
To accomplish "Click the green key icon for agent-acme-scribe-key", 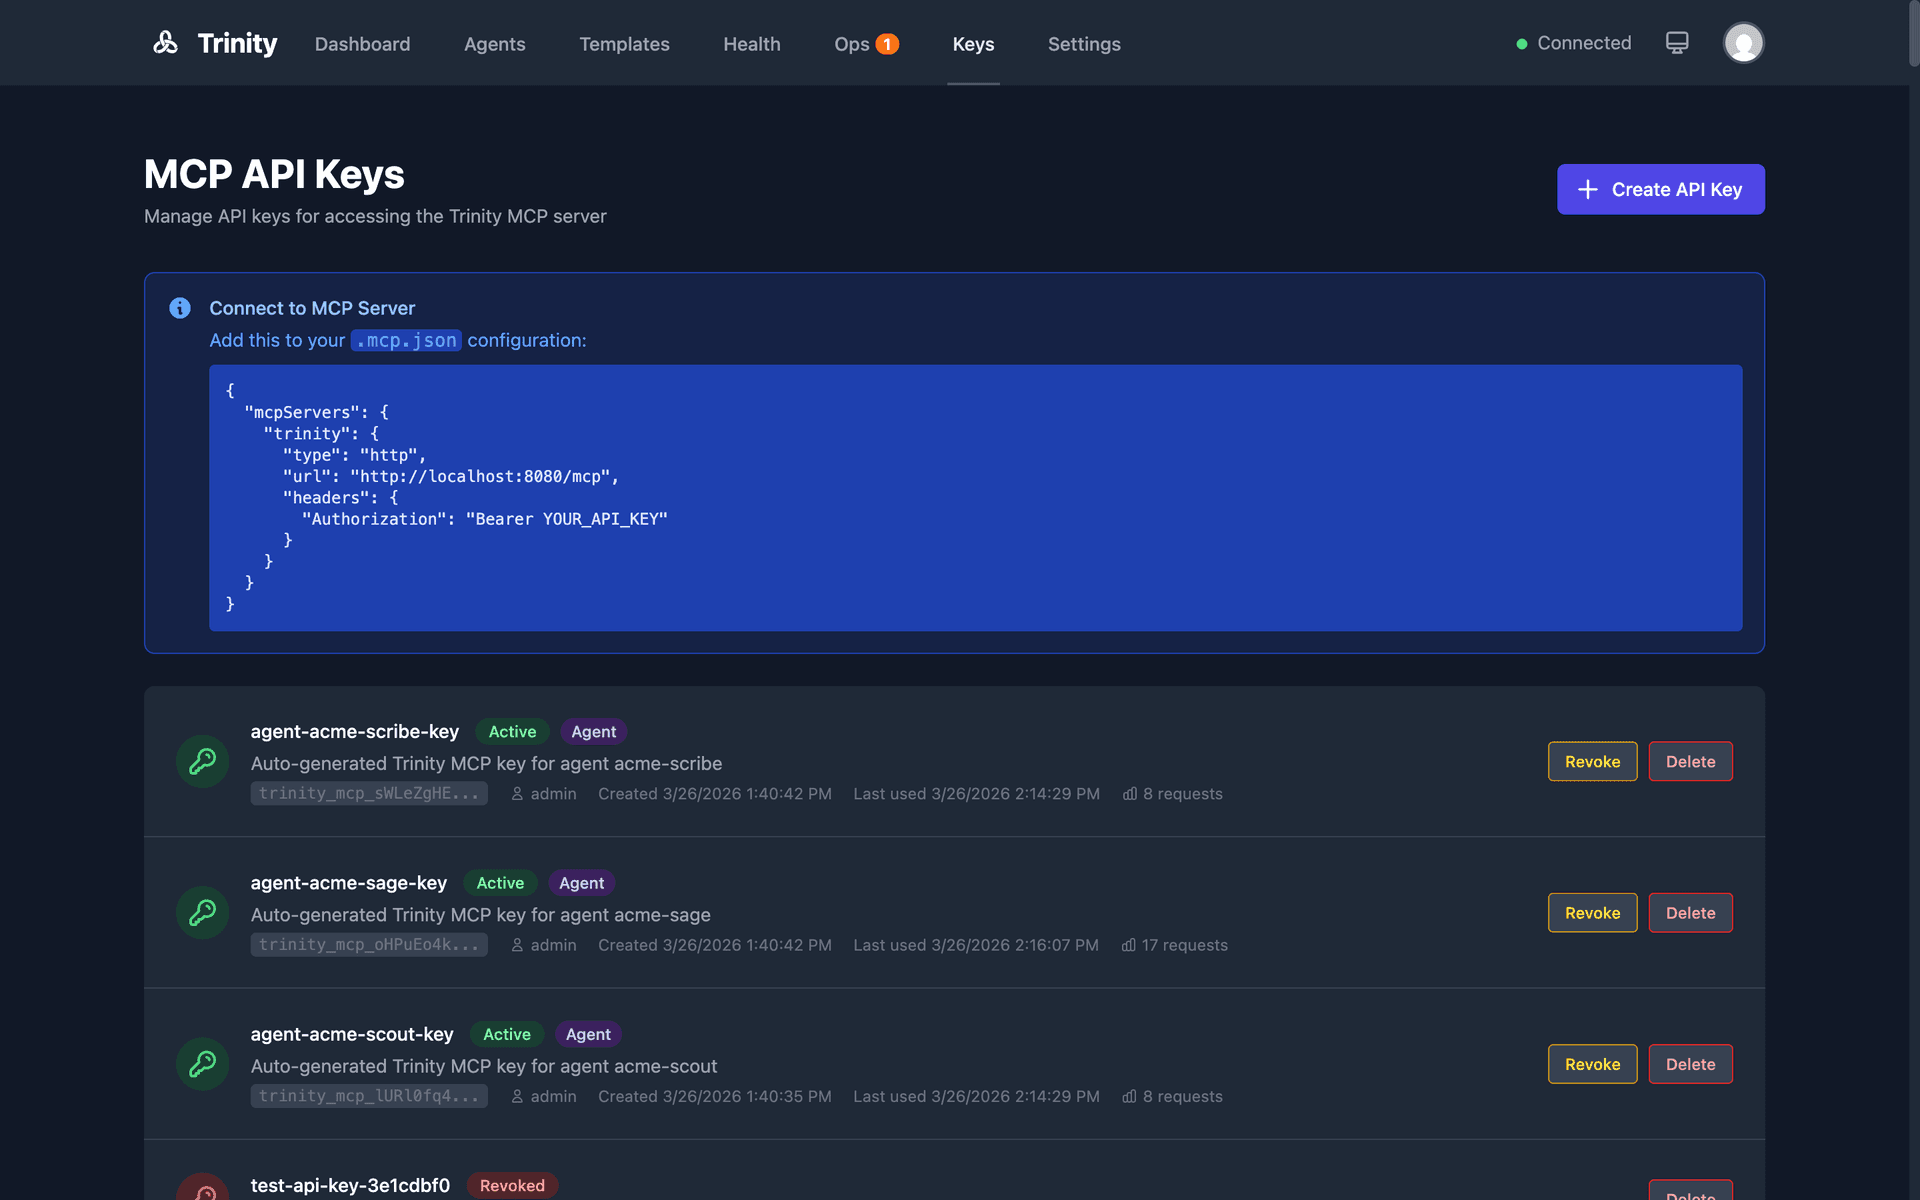I will (x=203, y=762).
